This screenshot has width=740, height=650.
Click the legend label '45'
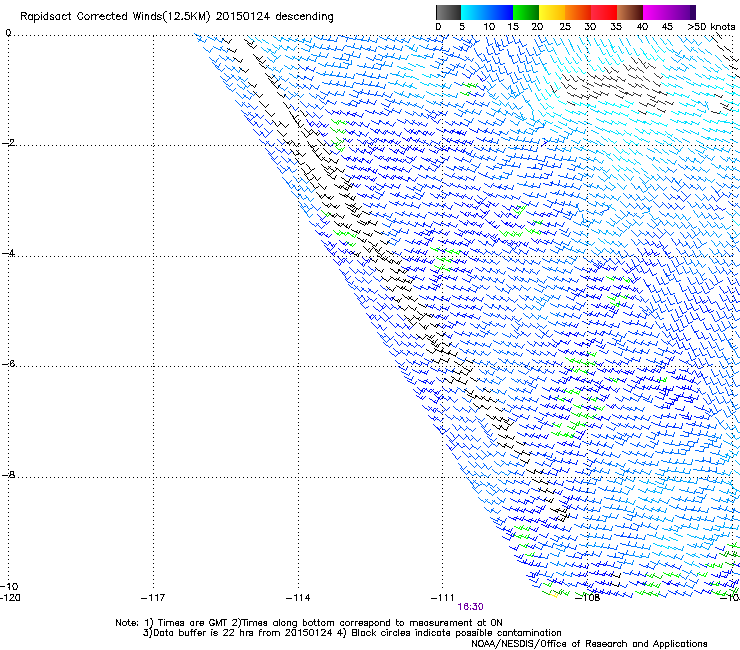pos(667,27)
